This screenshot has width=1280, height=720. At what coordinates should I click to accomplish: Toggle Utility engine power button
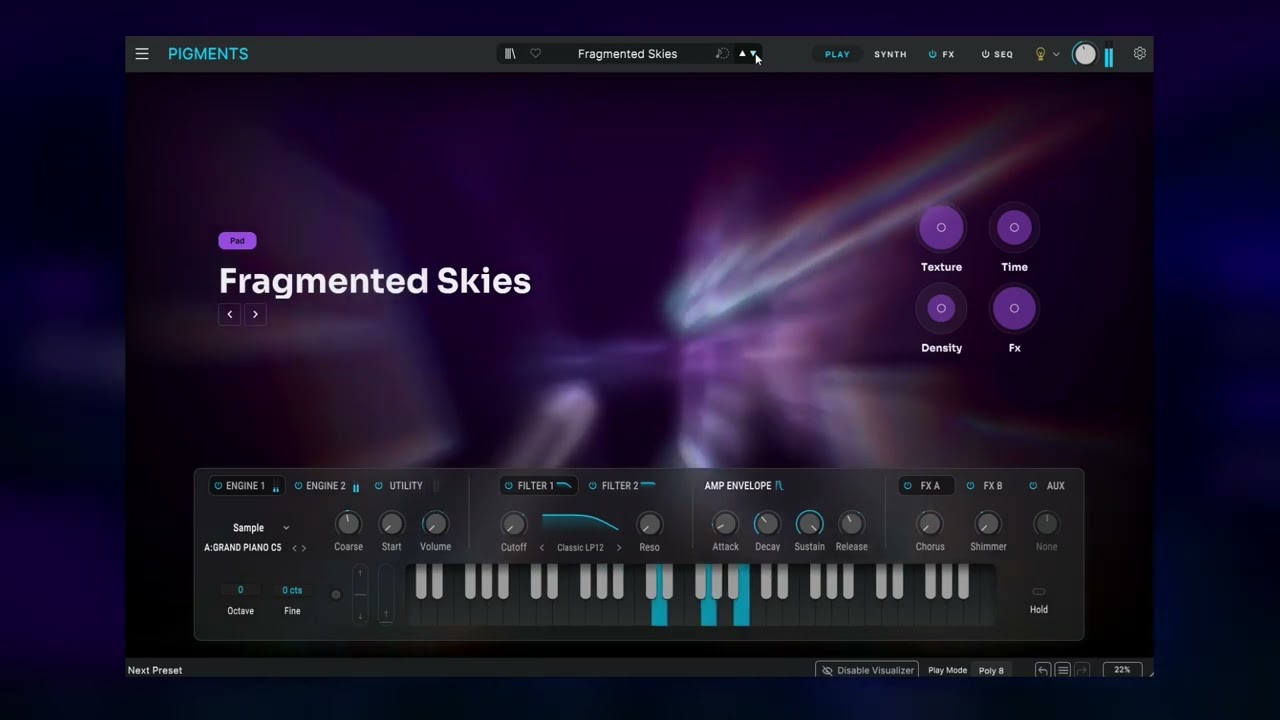tap(379, 486)
